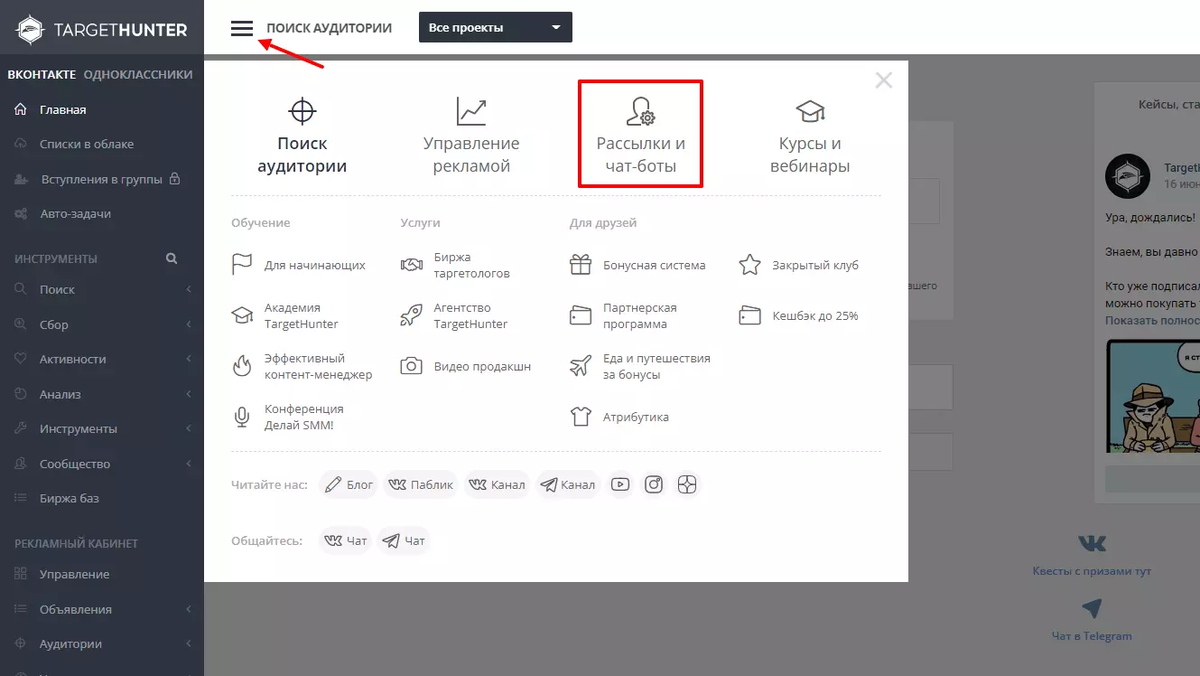Click the Конференция Делай SMM microphone icon
Screen dimensions: 1200x676
(x=242, y=417)
